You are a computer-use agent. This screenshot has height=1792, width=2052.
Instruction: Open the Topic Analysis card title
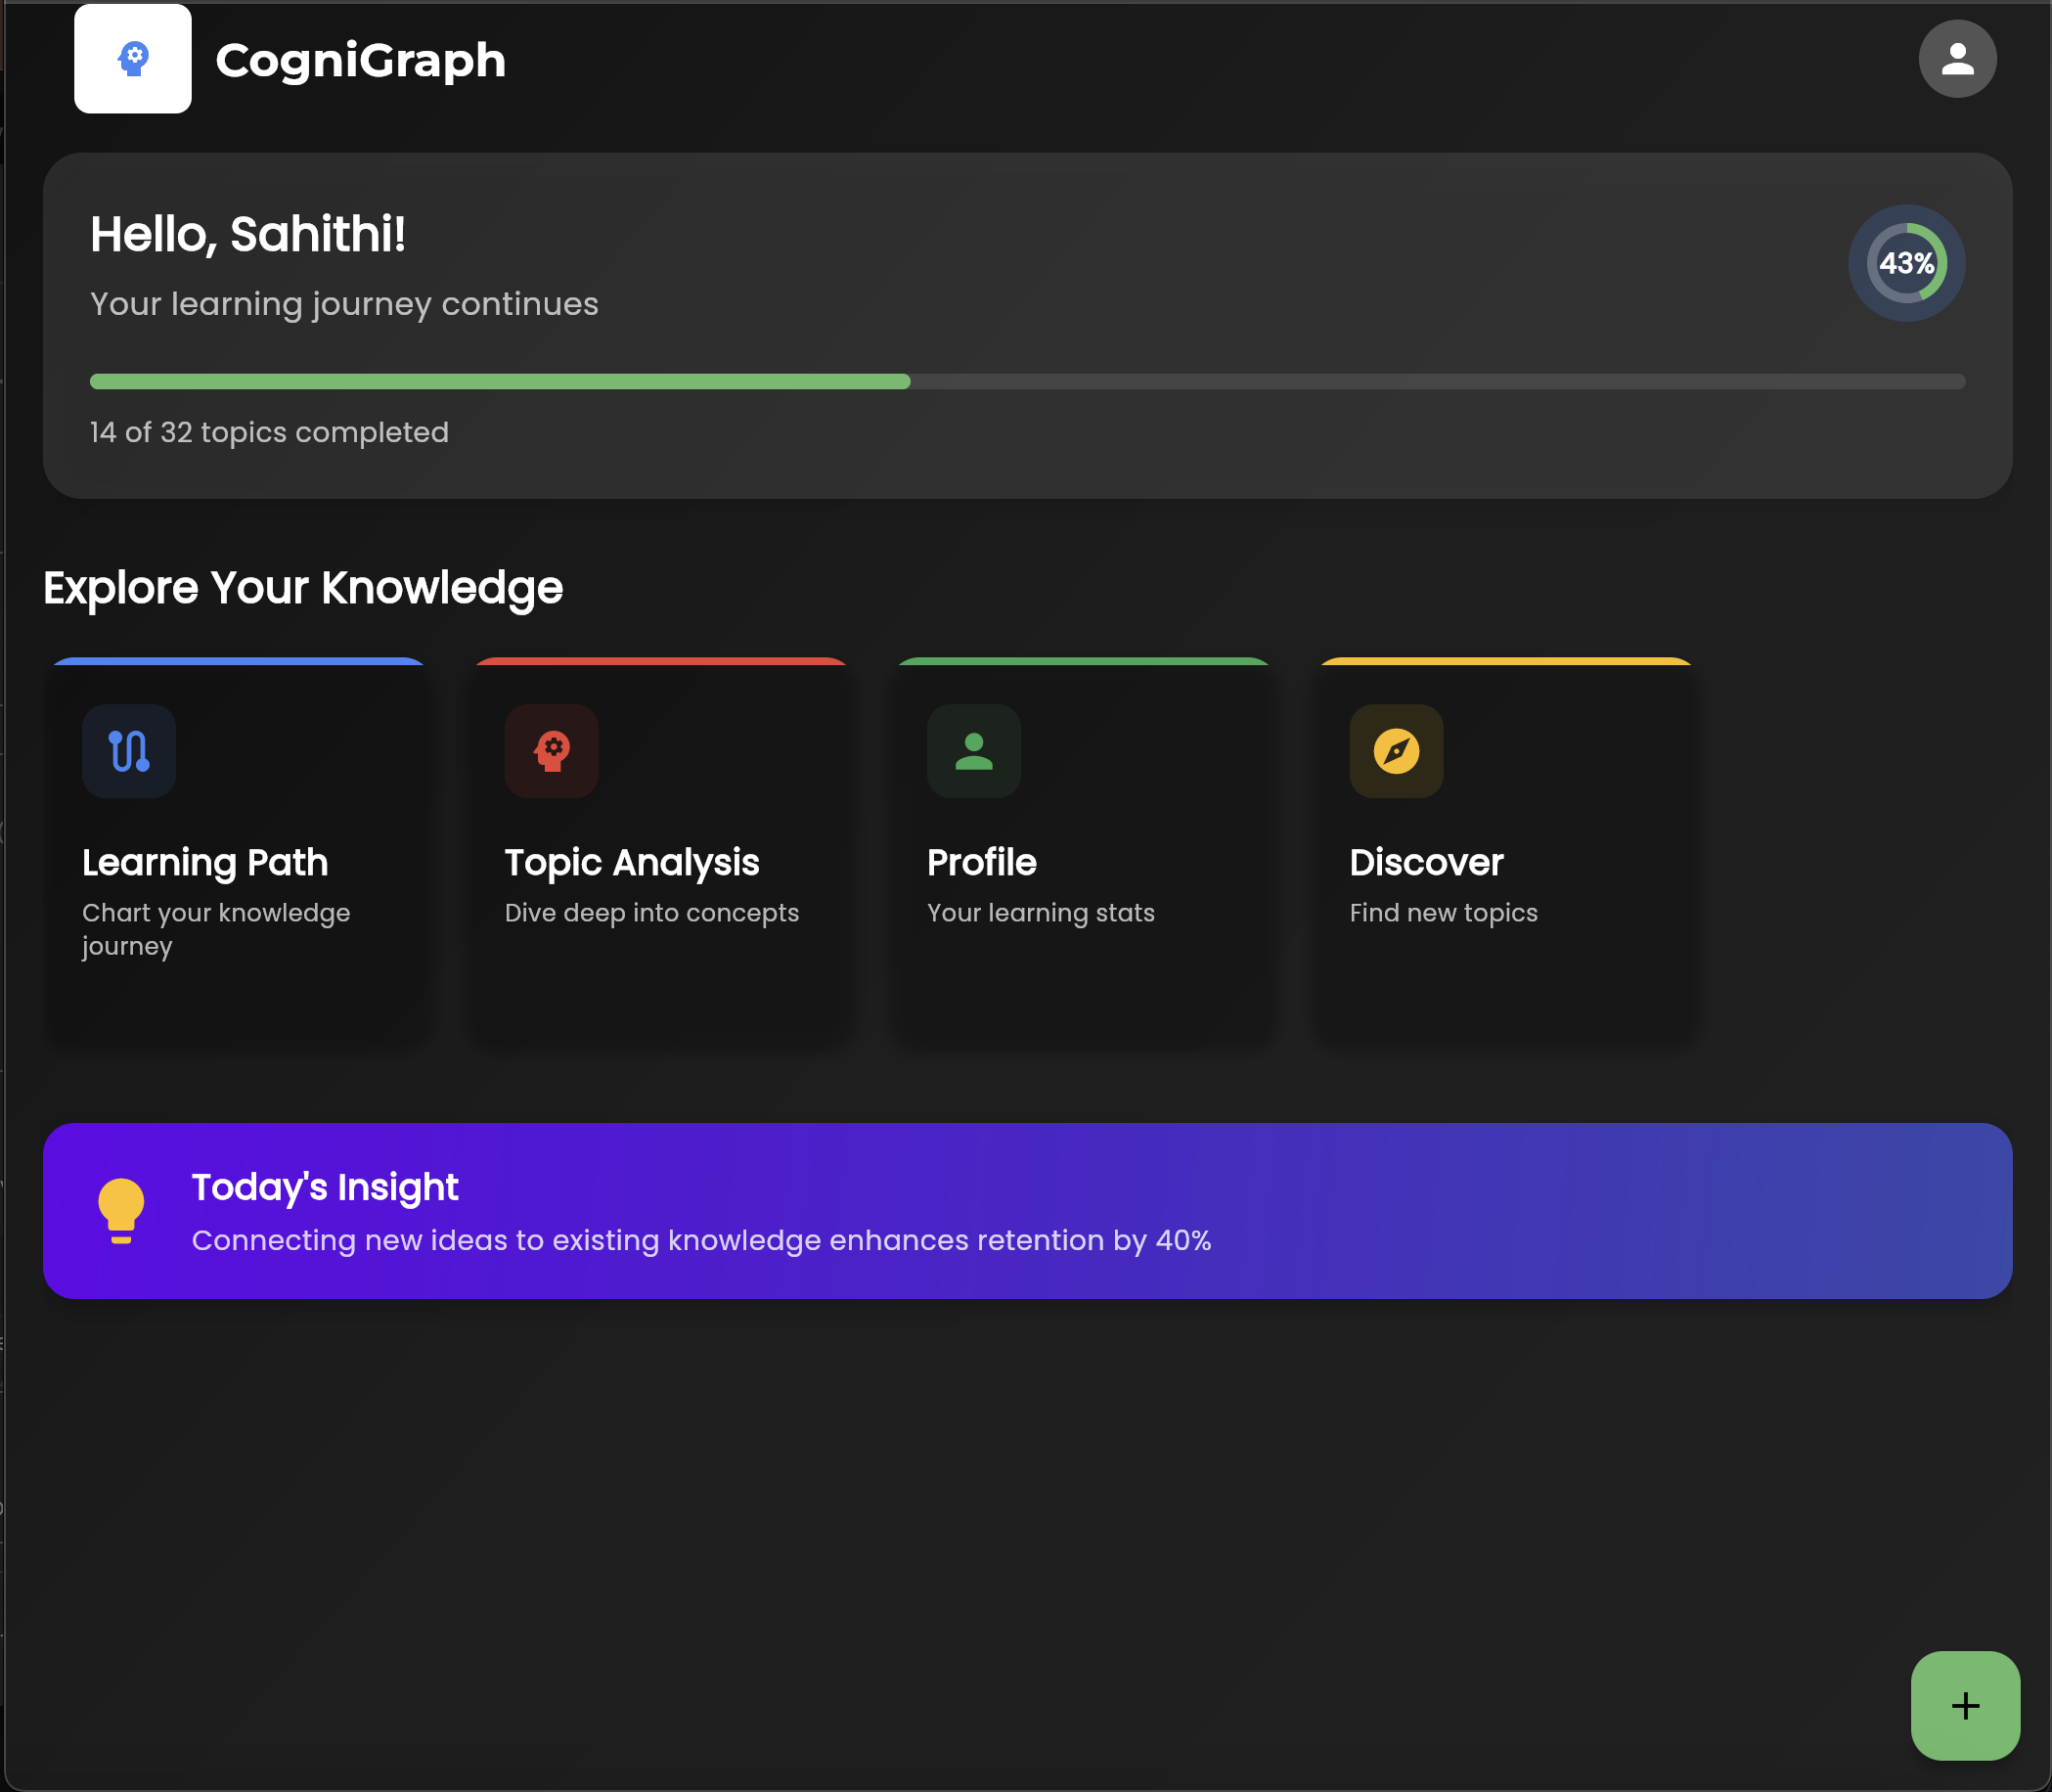click(x=631, y=862)
